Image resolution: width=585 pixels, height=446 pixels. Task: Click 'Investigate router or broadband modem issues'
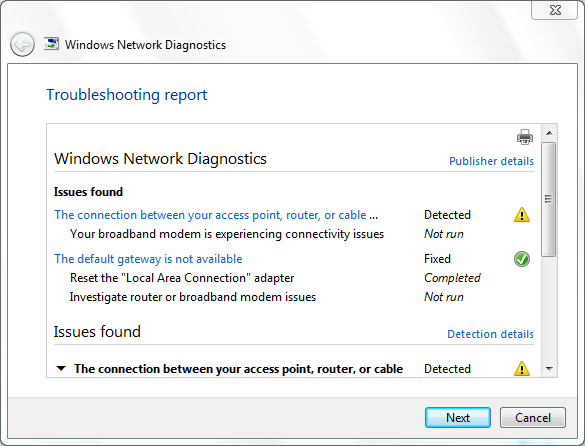coord(193,297)
